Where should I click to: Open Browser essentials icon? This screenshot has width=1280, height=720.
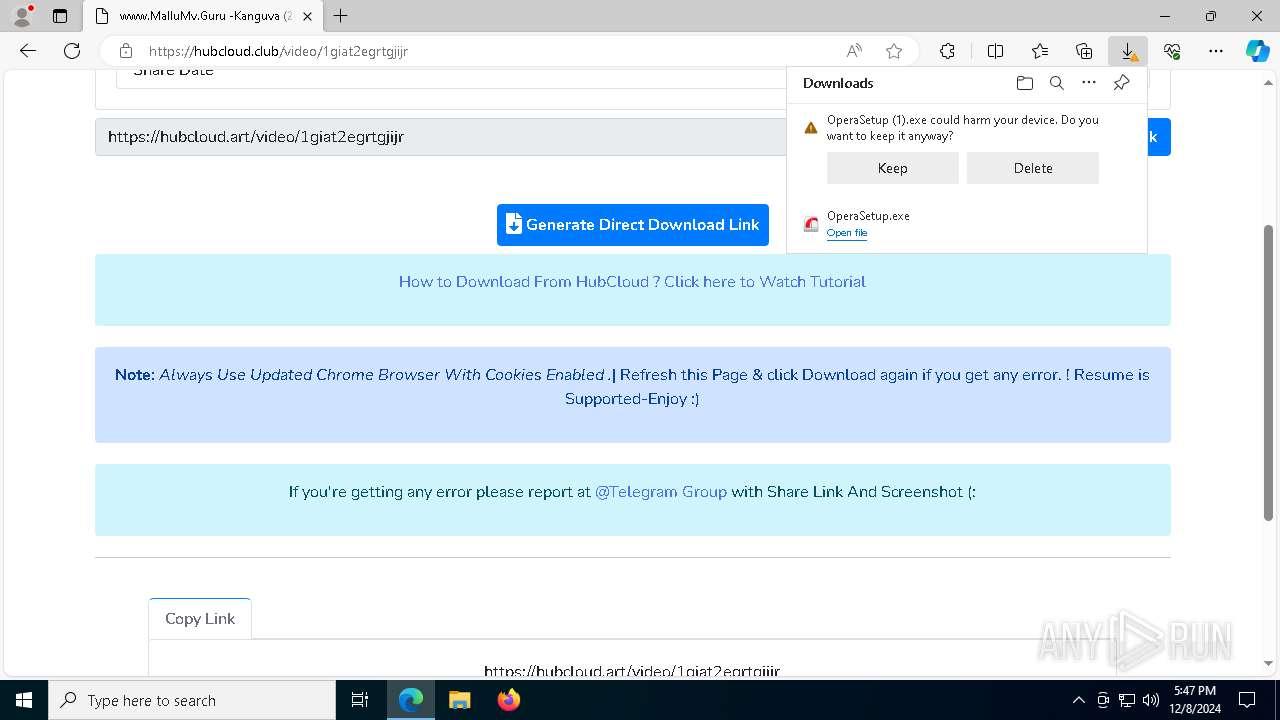coord(1172,51)
